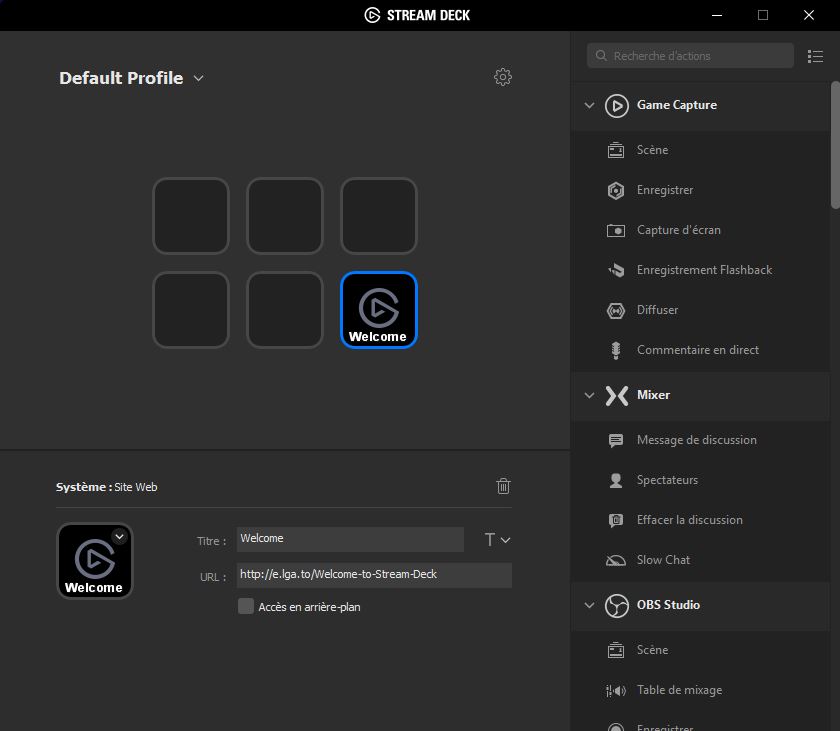
Task: Select the Enregistrement Flashback icon
Action: (x=616, y=270)
